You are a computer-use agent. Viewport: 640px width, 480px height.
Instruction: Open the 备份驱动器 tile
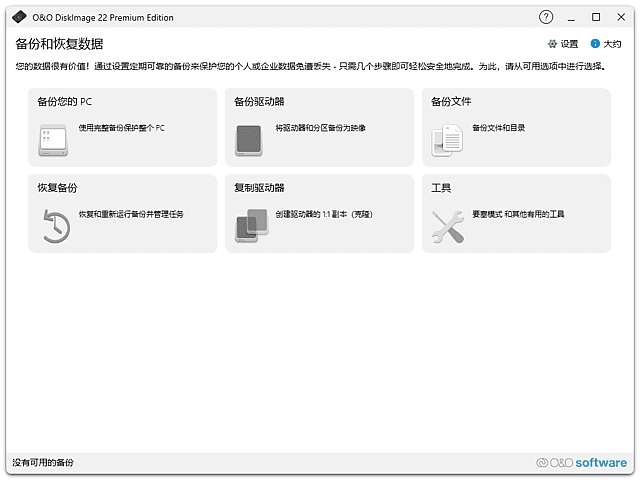(x=319, y=127)
